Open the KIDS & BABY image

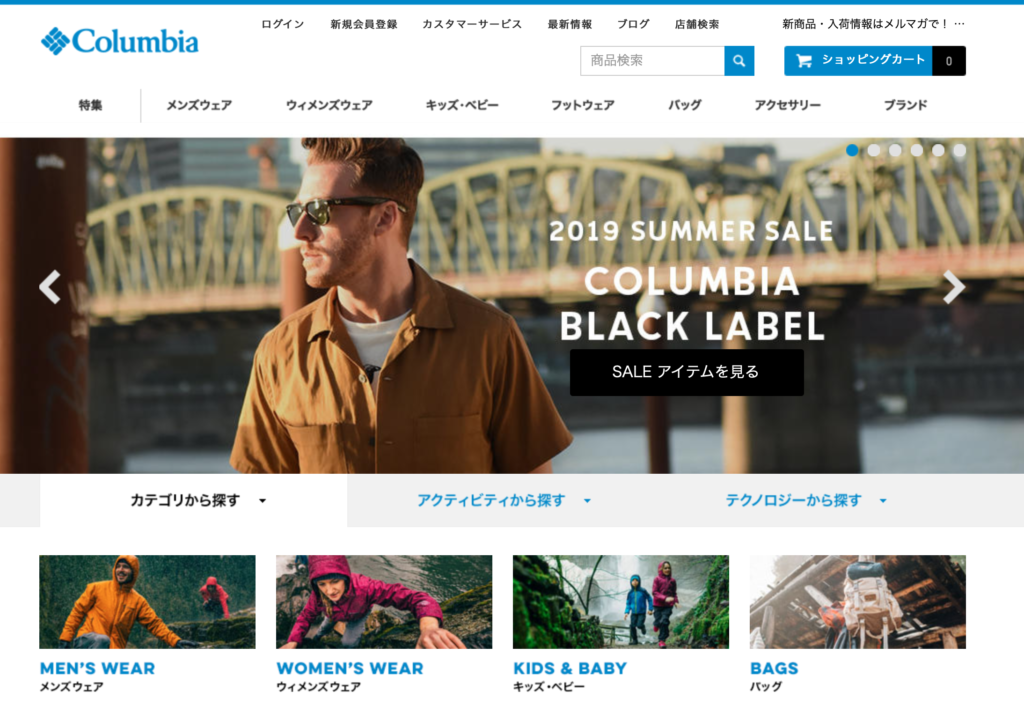[621, 602]
